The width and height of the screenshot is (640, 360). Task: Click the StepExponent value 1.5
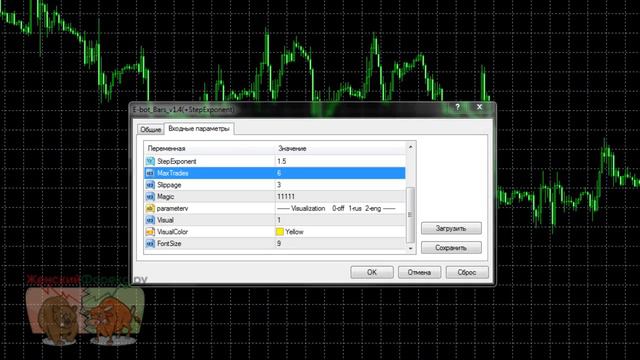click(282, 161)
